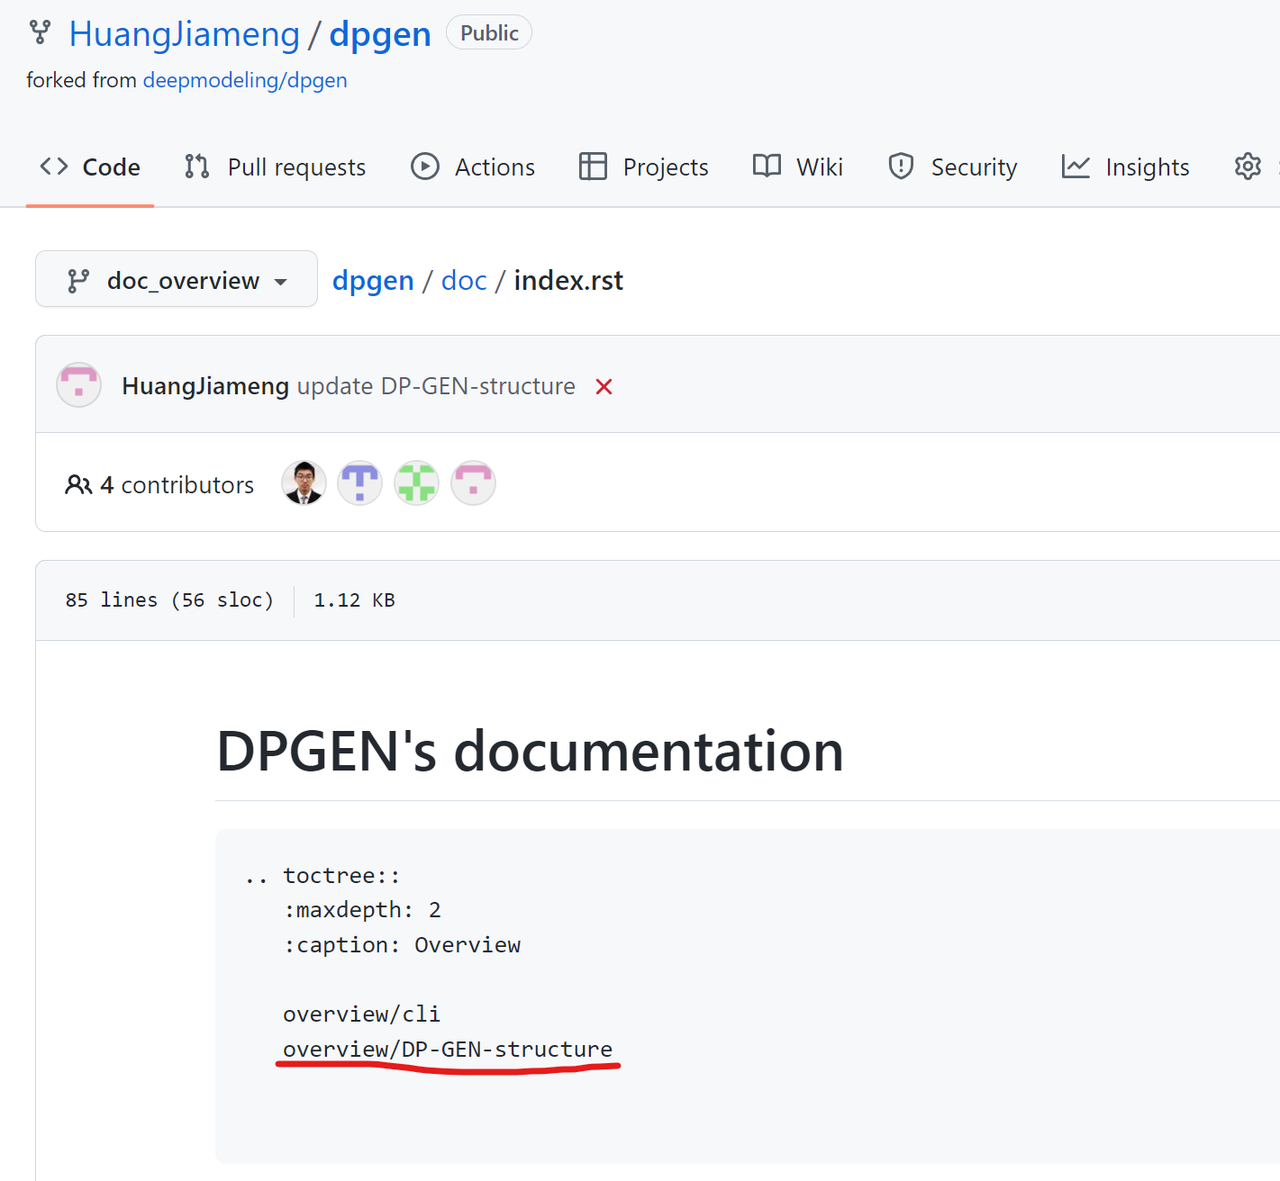Click the pull request icon

point(197,166)
